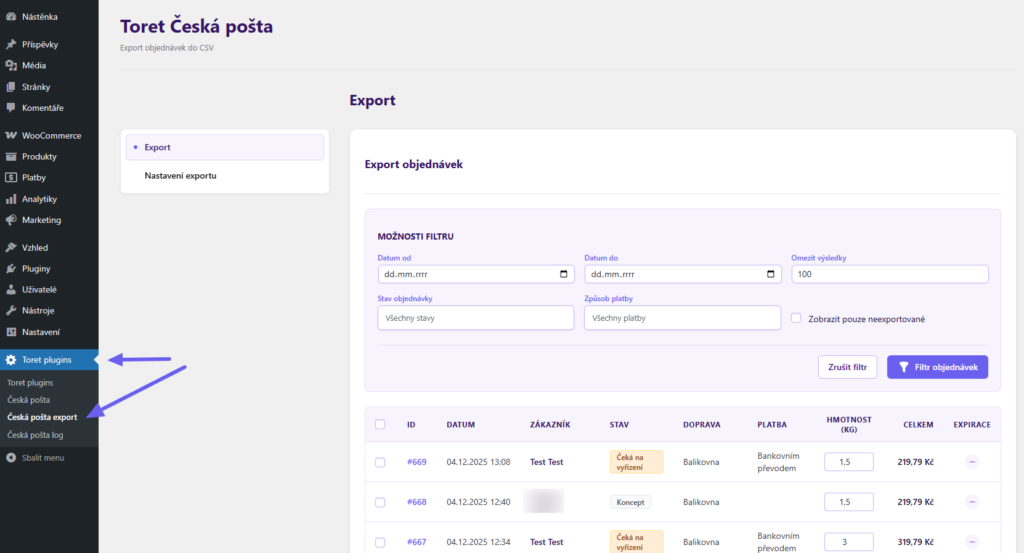Open order link #669

[417, 462]
